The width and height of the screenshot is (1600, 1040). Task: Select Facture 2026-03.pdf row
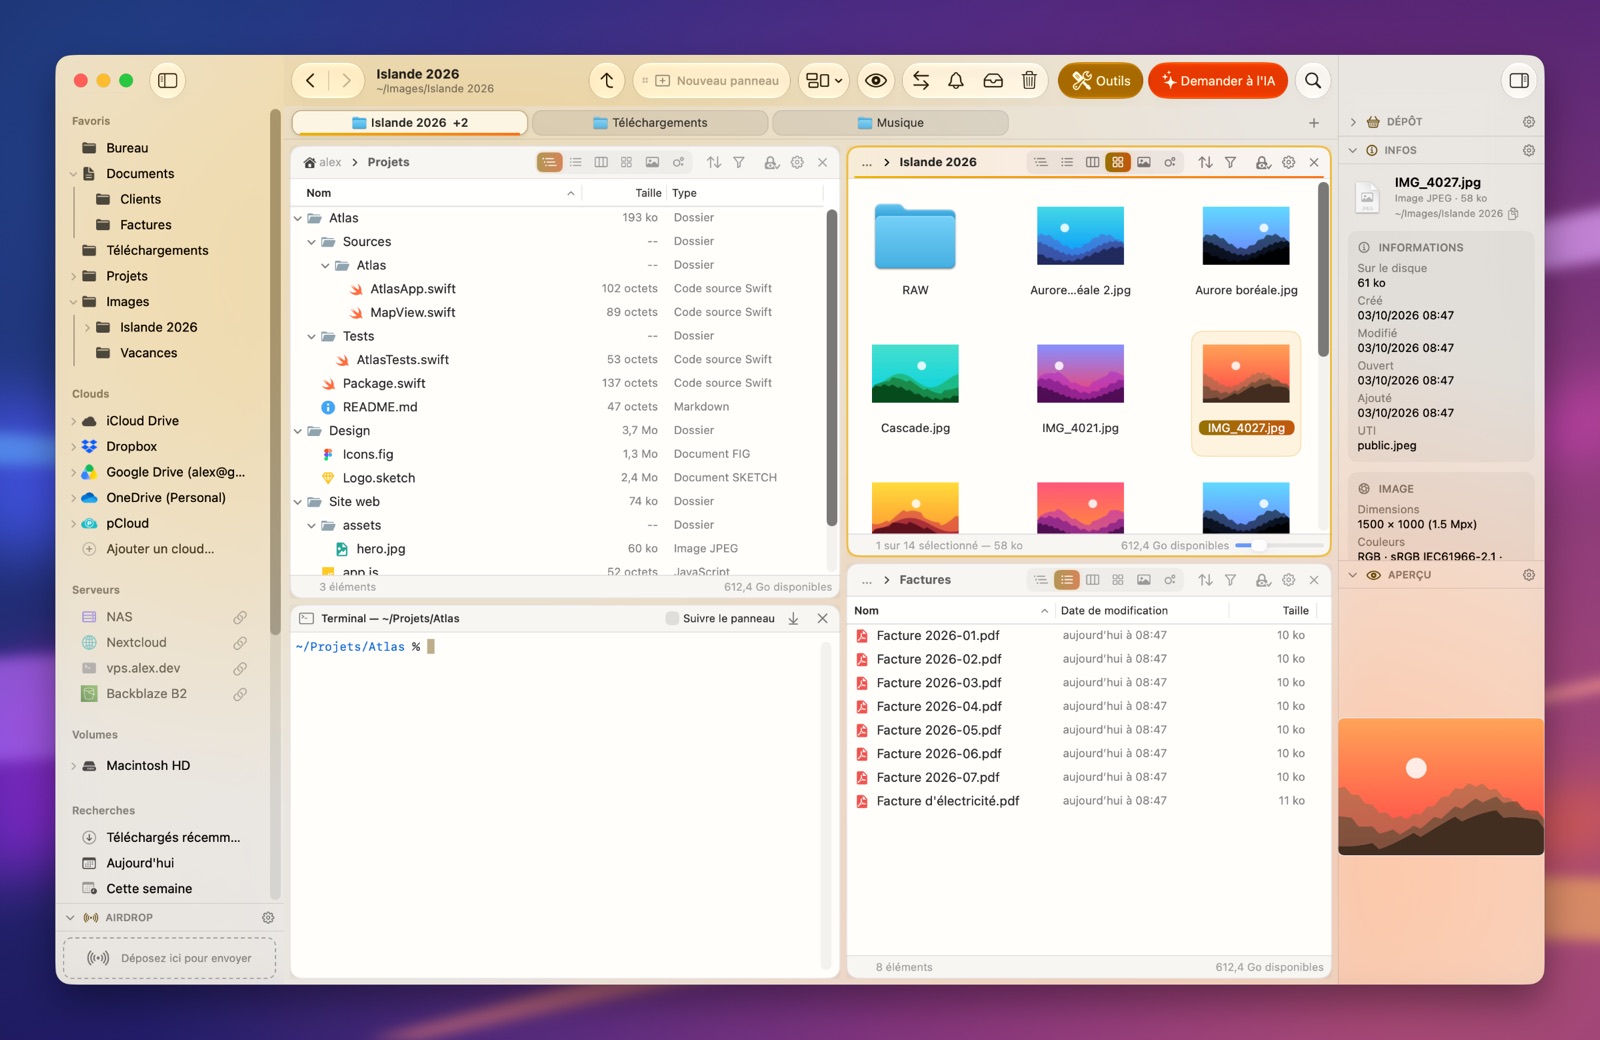(1088, 683)
